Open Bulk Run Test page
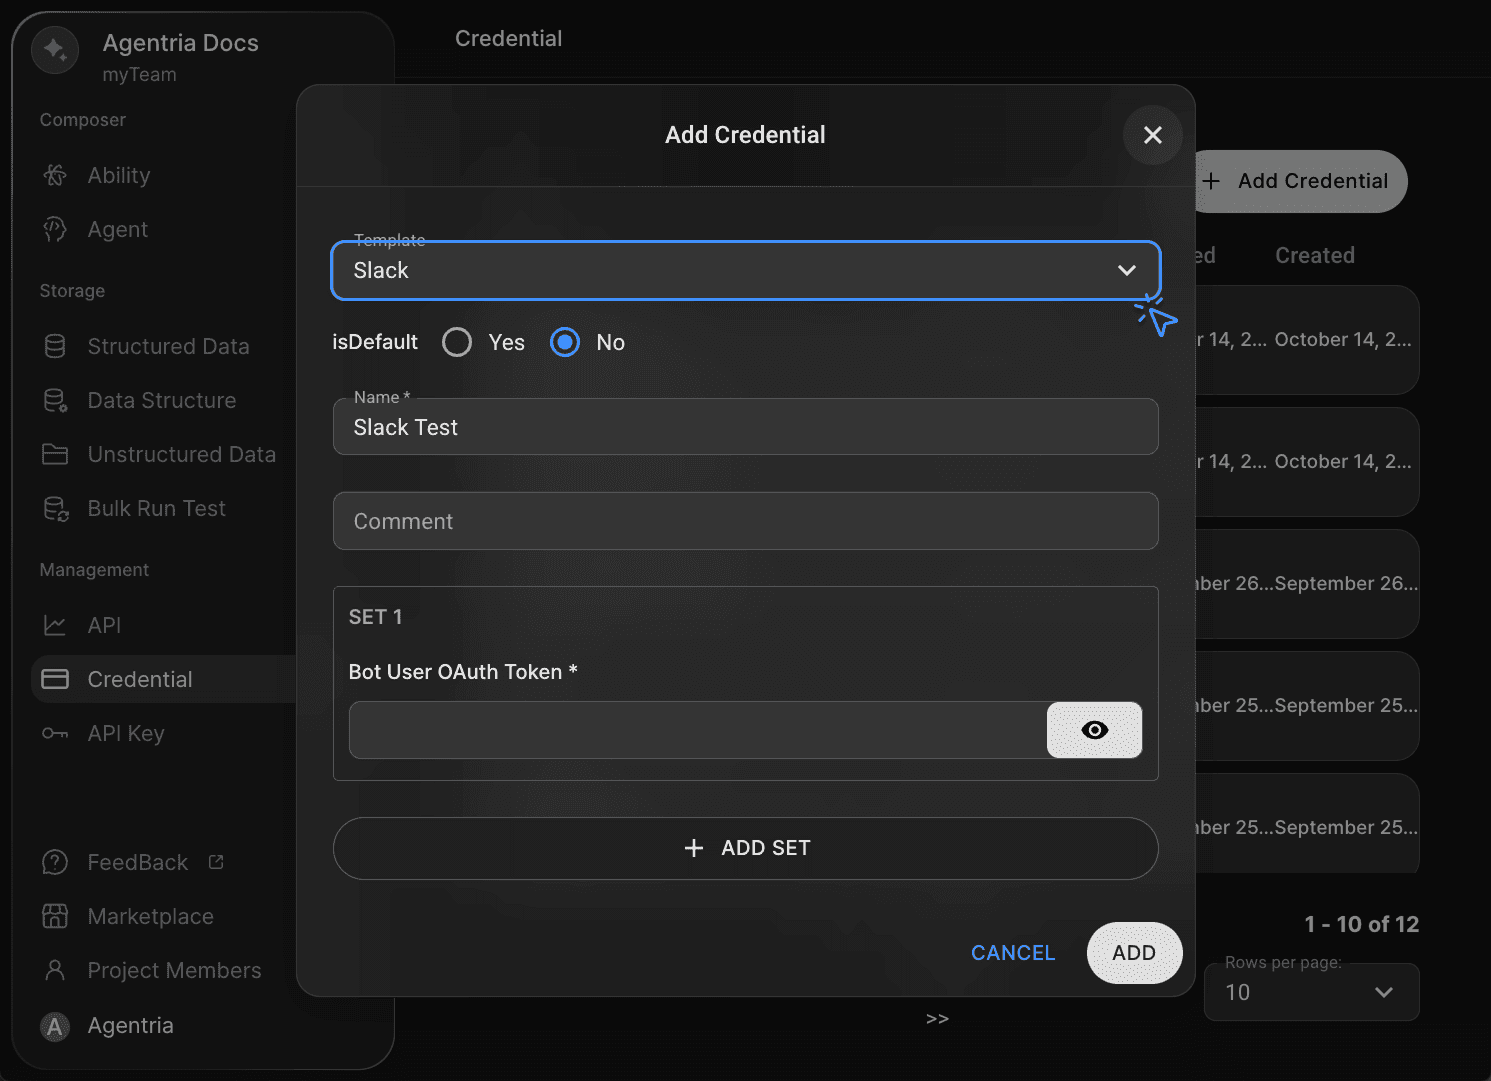 (157, 508)
